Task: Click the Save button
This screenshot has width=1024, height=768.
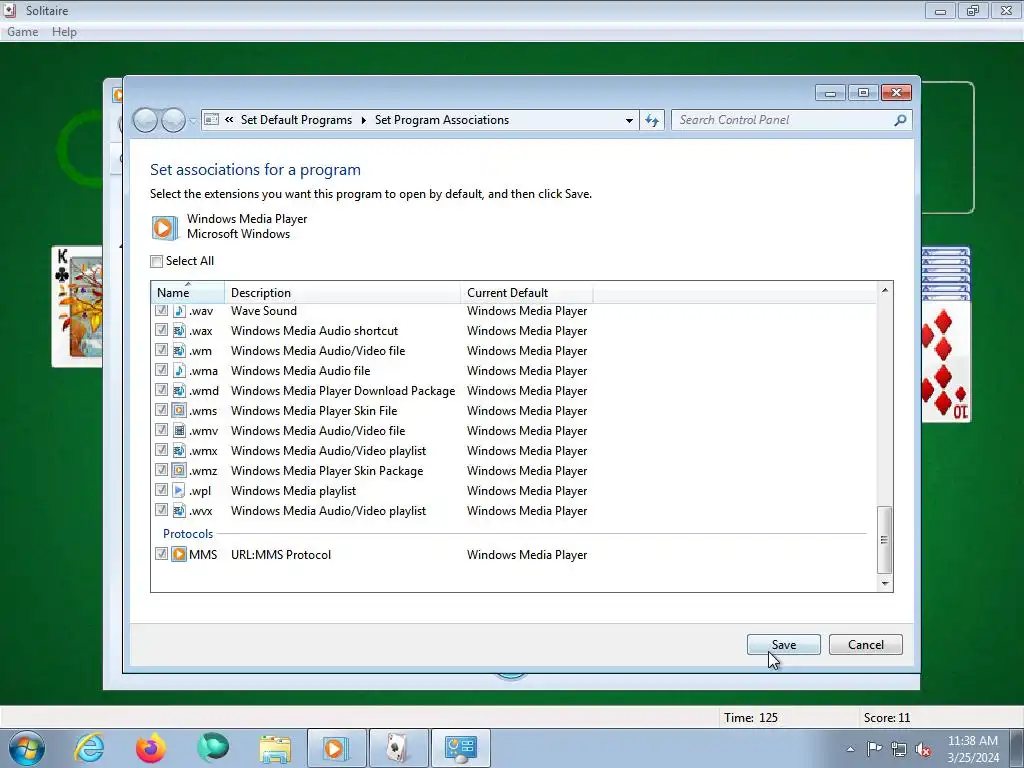Action: [784, 645]
